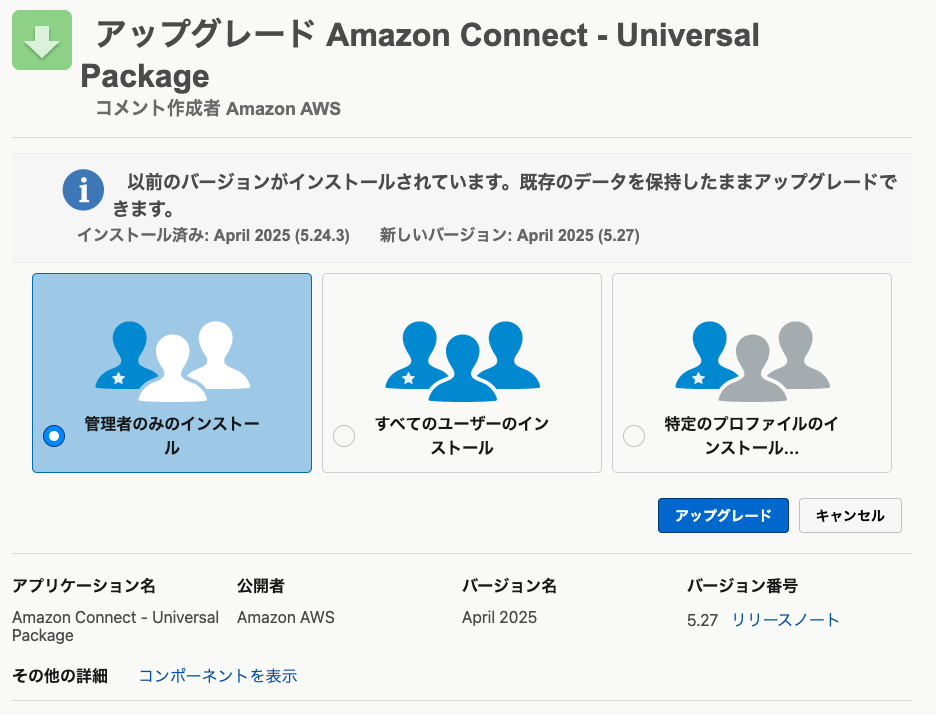Screen dimensions: 936x715
Task: Select すべてのユーザーのインストール radio button
Action: 344,436
